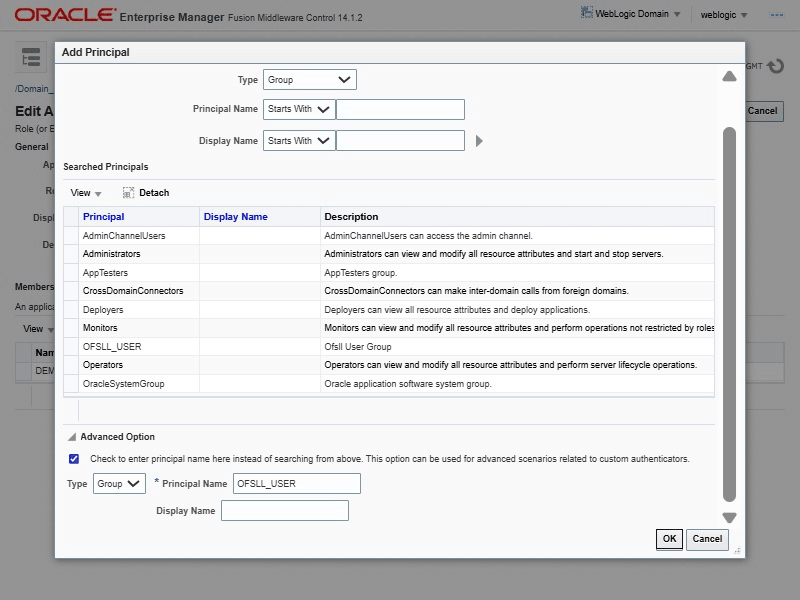
Task: Click the navigation menu icon at top left
Action: coord(31,59)
